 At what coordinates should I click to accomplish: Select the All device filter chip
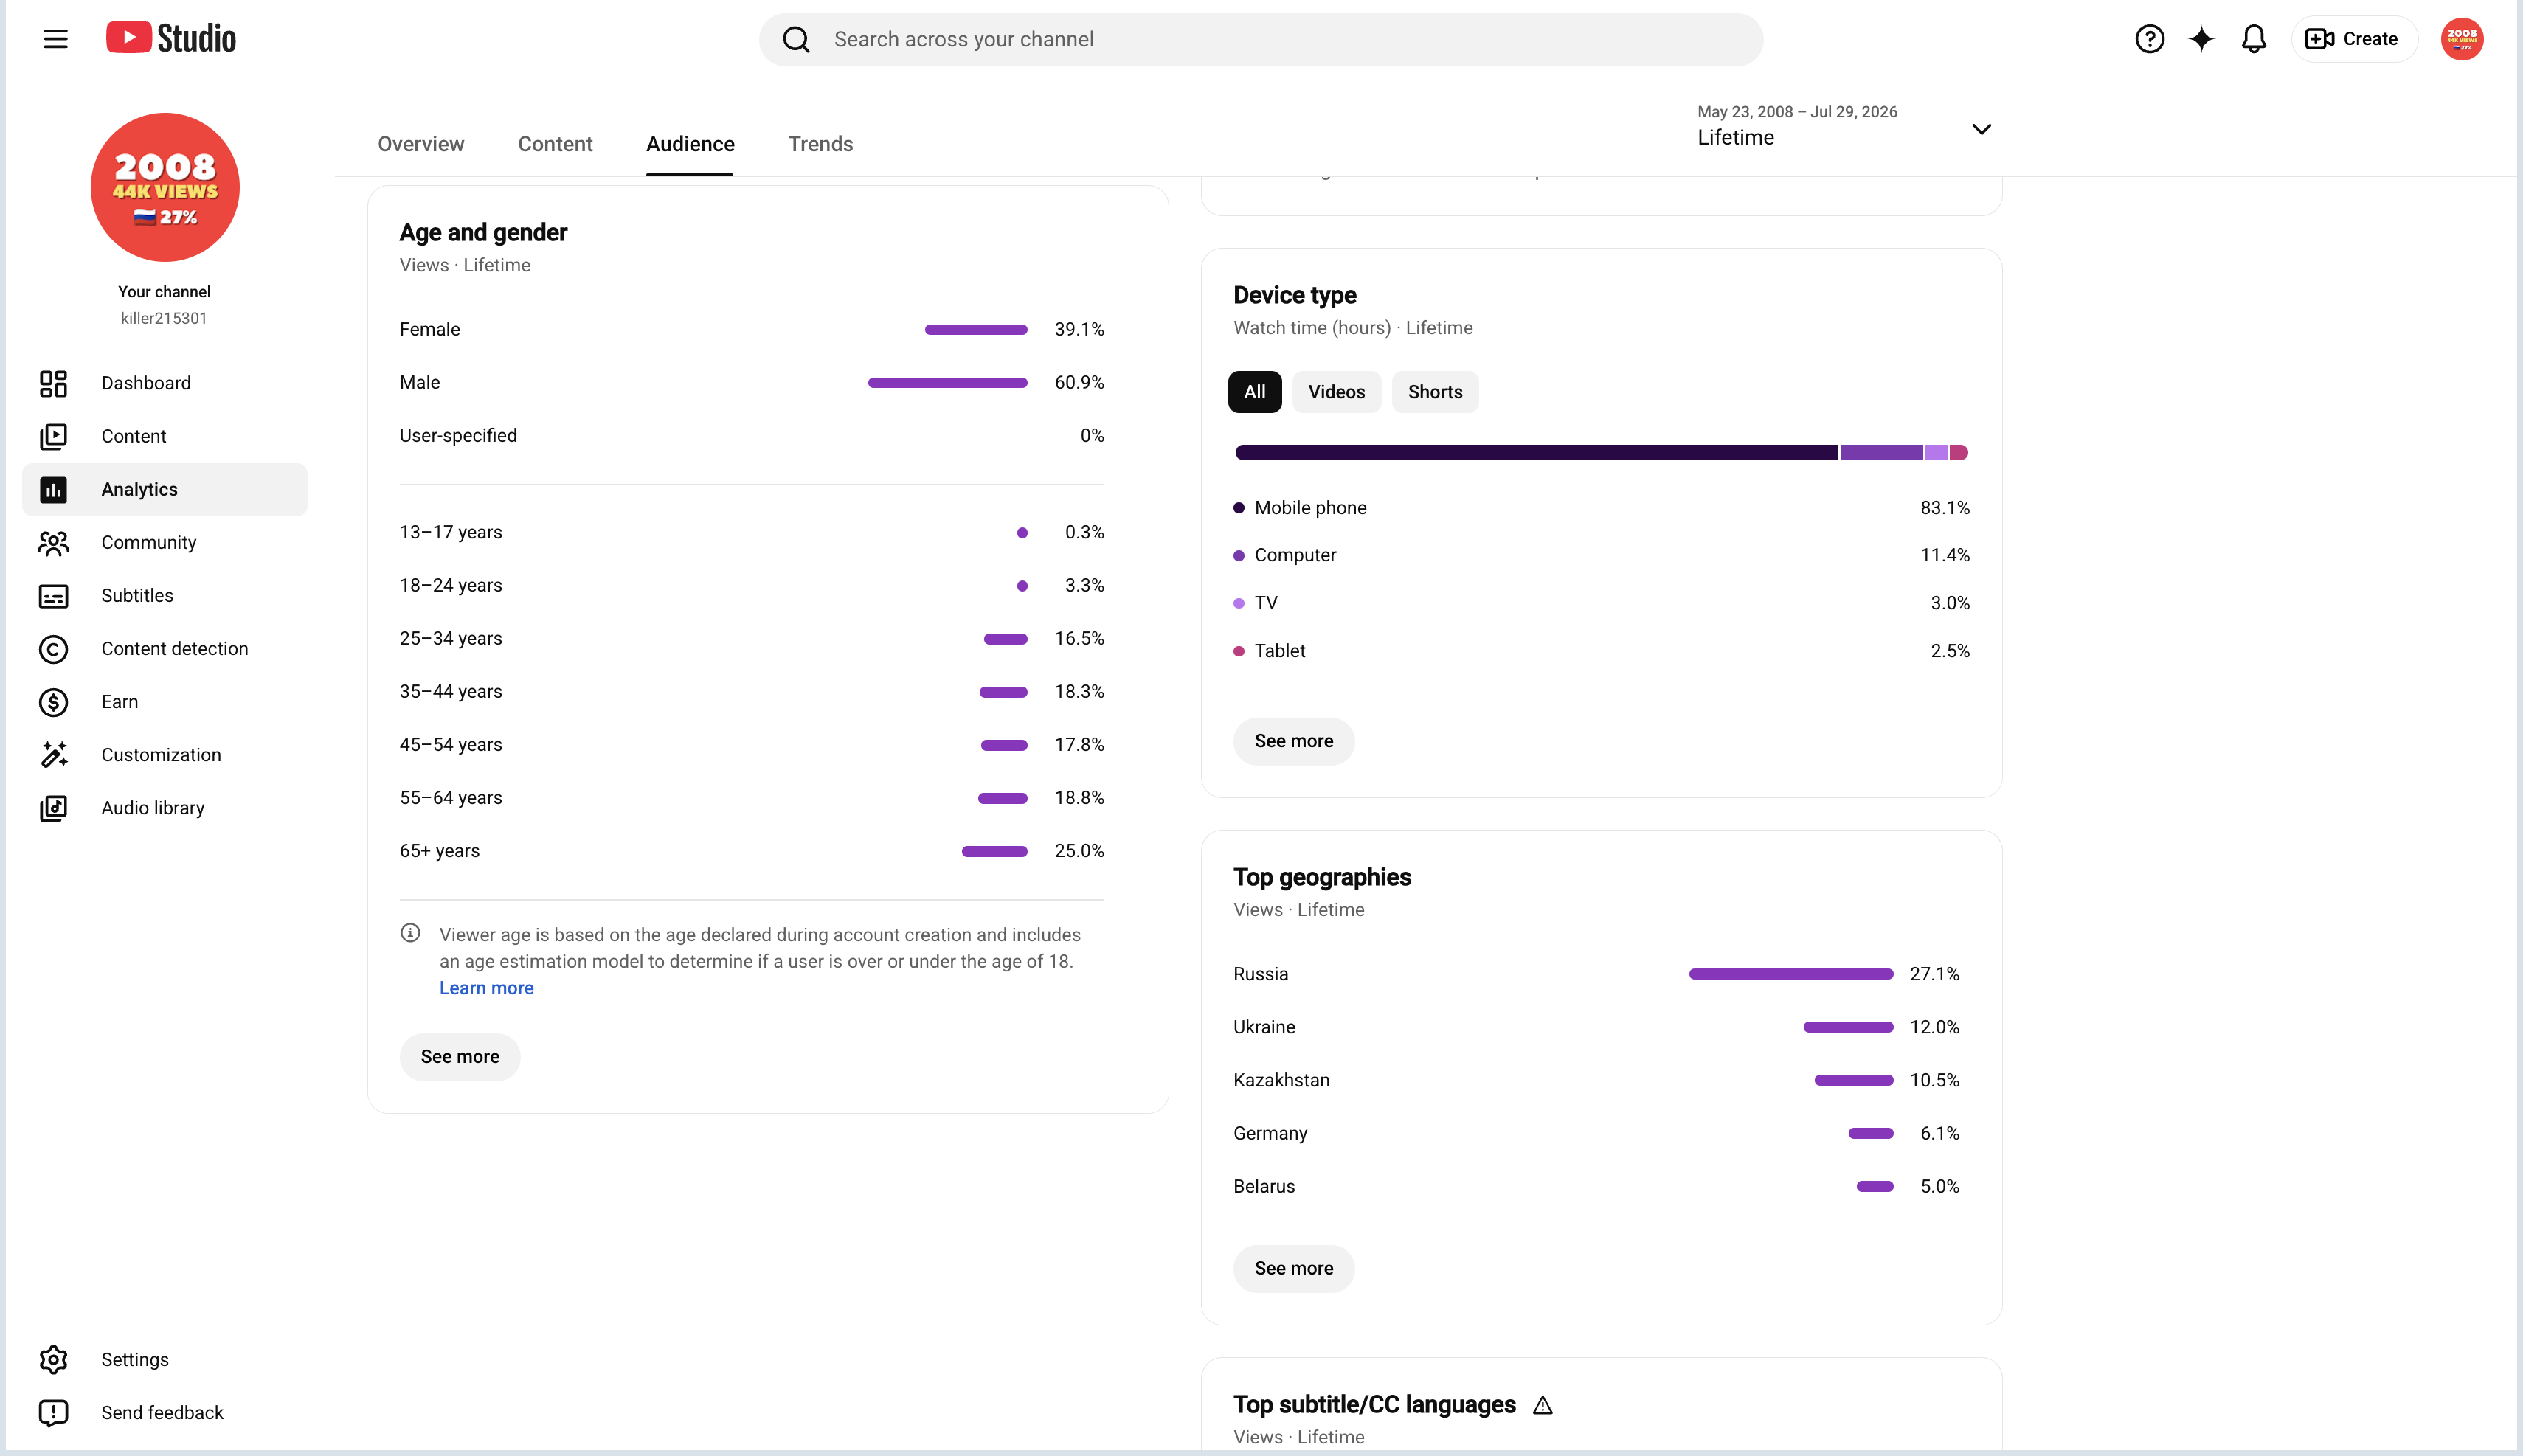(x=1254, y=392)
